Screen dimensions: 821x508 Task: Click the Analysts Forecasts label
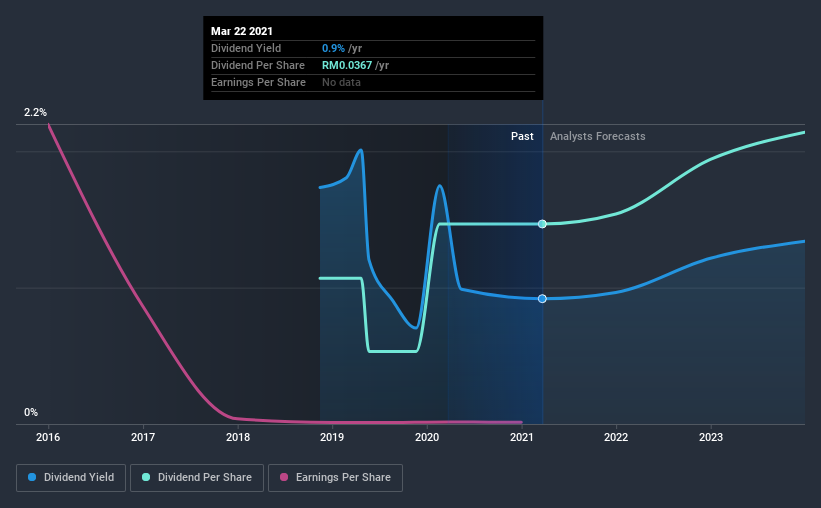(x=597, y=136)
